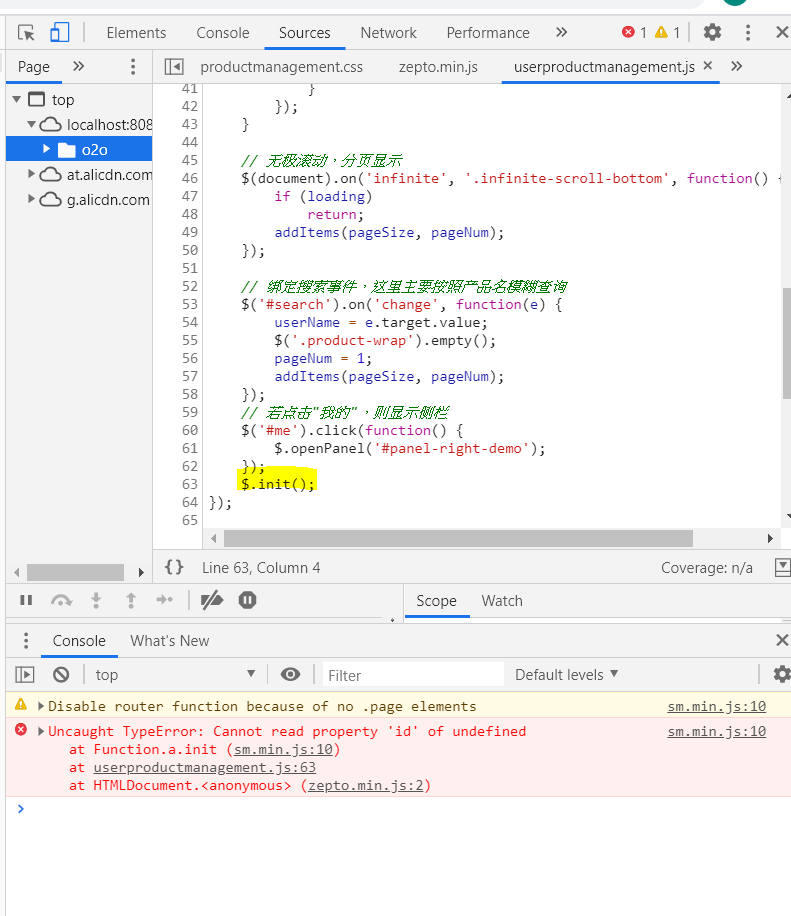This screenshot has height=916, width=791.
Task: Open the Default levels dropdown
Action: (567, 675)
